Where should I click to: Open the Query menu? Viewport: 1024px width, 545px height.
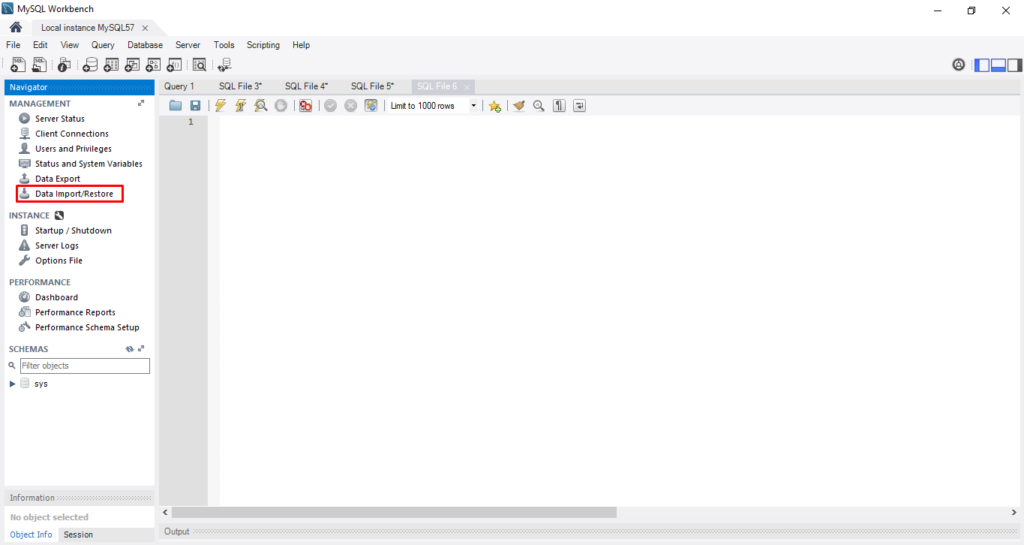click(x=103, y=45)
